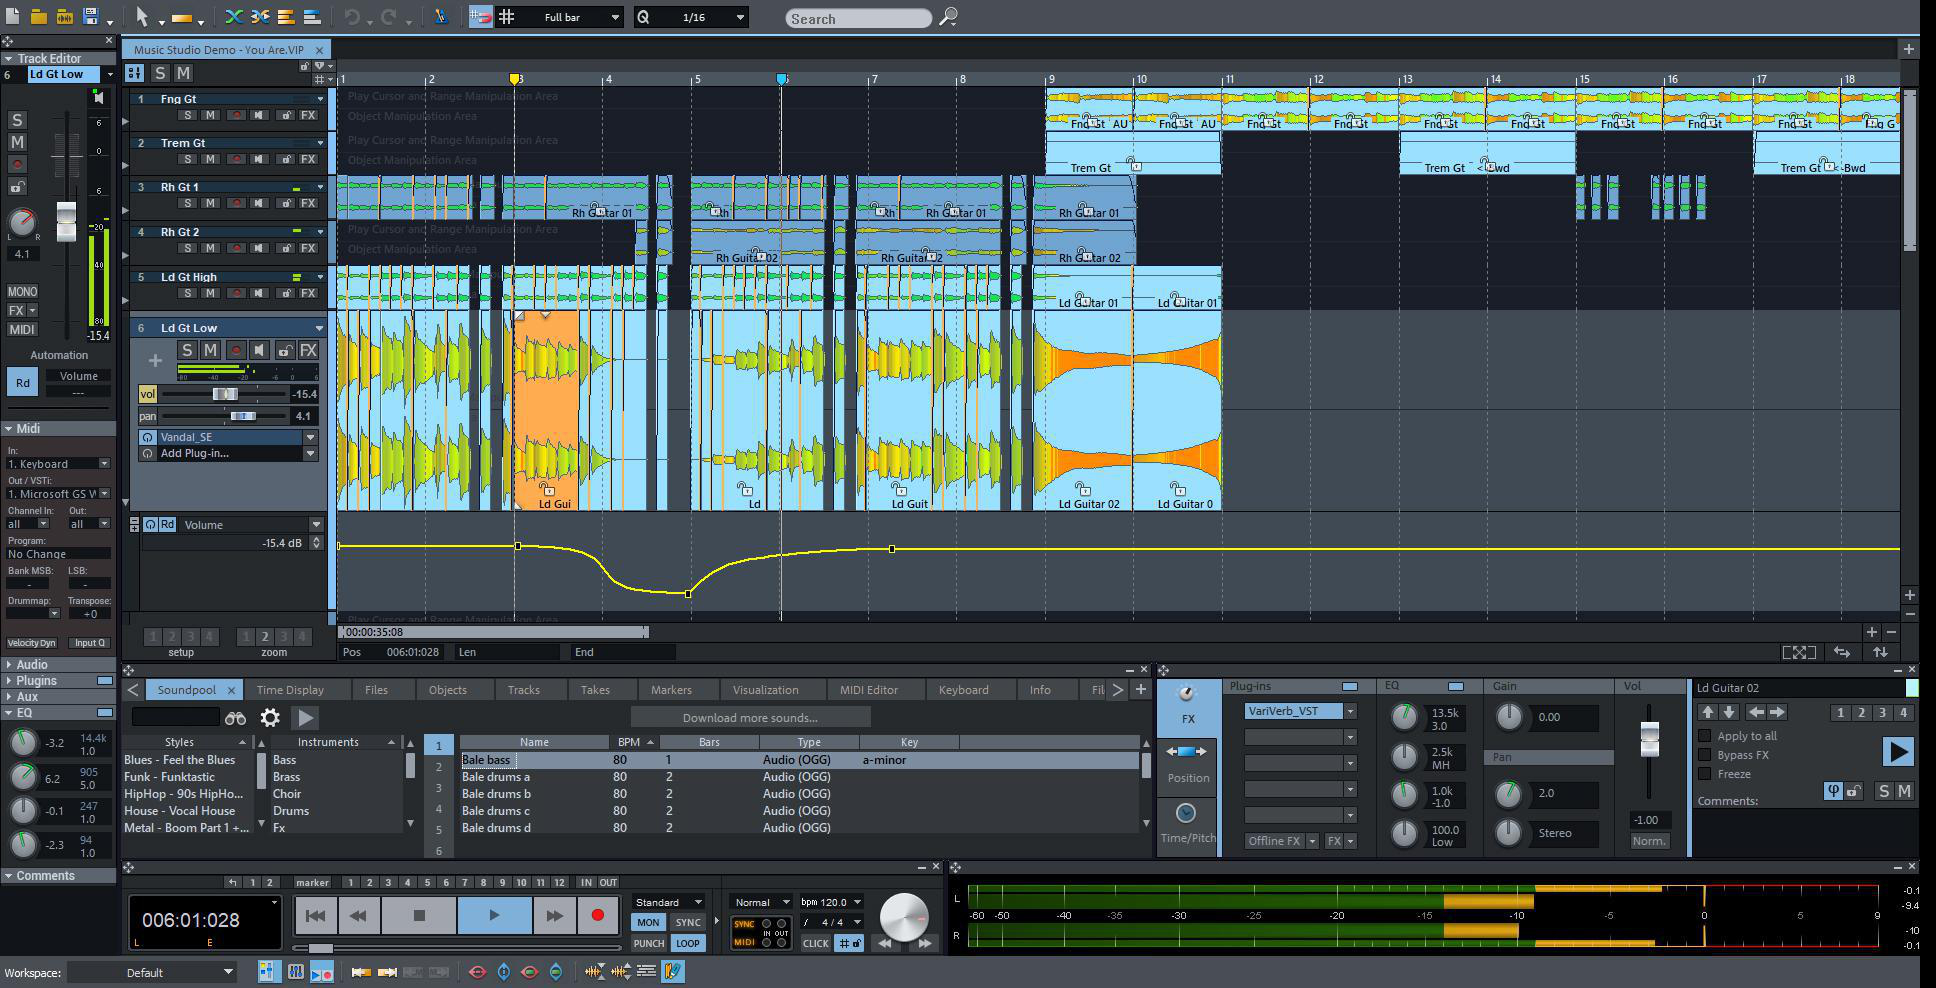Create a new project from the toolbar
This screenshot has width=1936, height=988.
[12, 16]
